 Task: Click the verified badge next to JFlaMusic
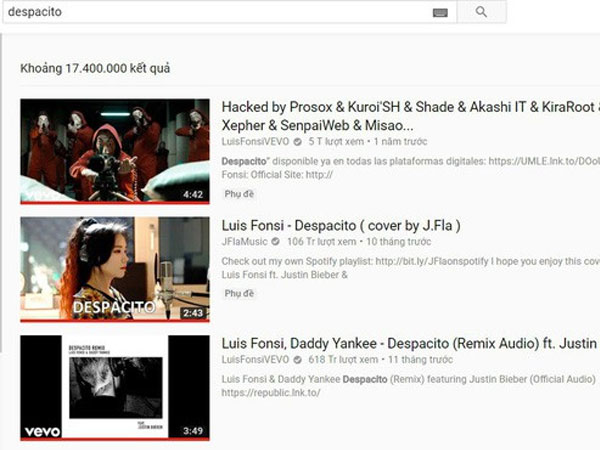(x=275, y=242)
